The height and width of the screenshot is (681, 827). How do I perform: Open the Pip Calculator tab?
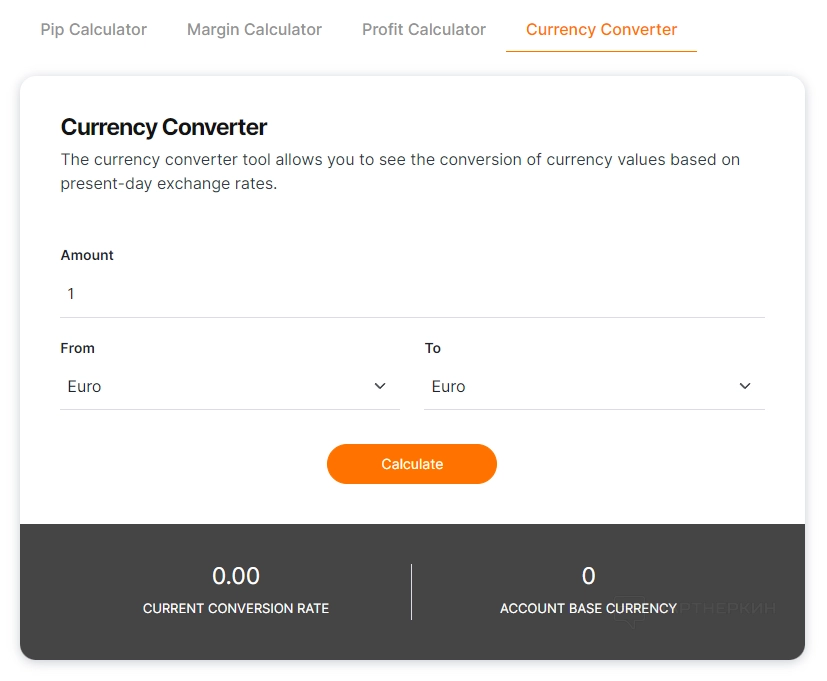pos(93,30)
